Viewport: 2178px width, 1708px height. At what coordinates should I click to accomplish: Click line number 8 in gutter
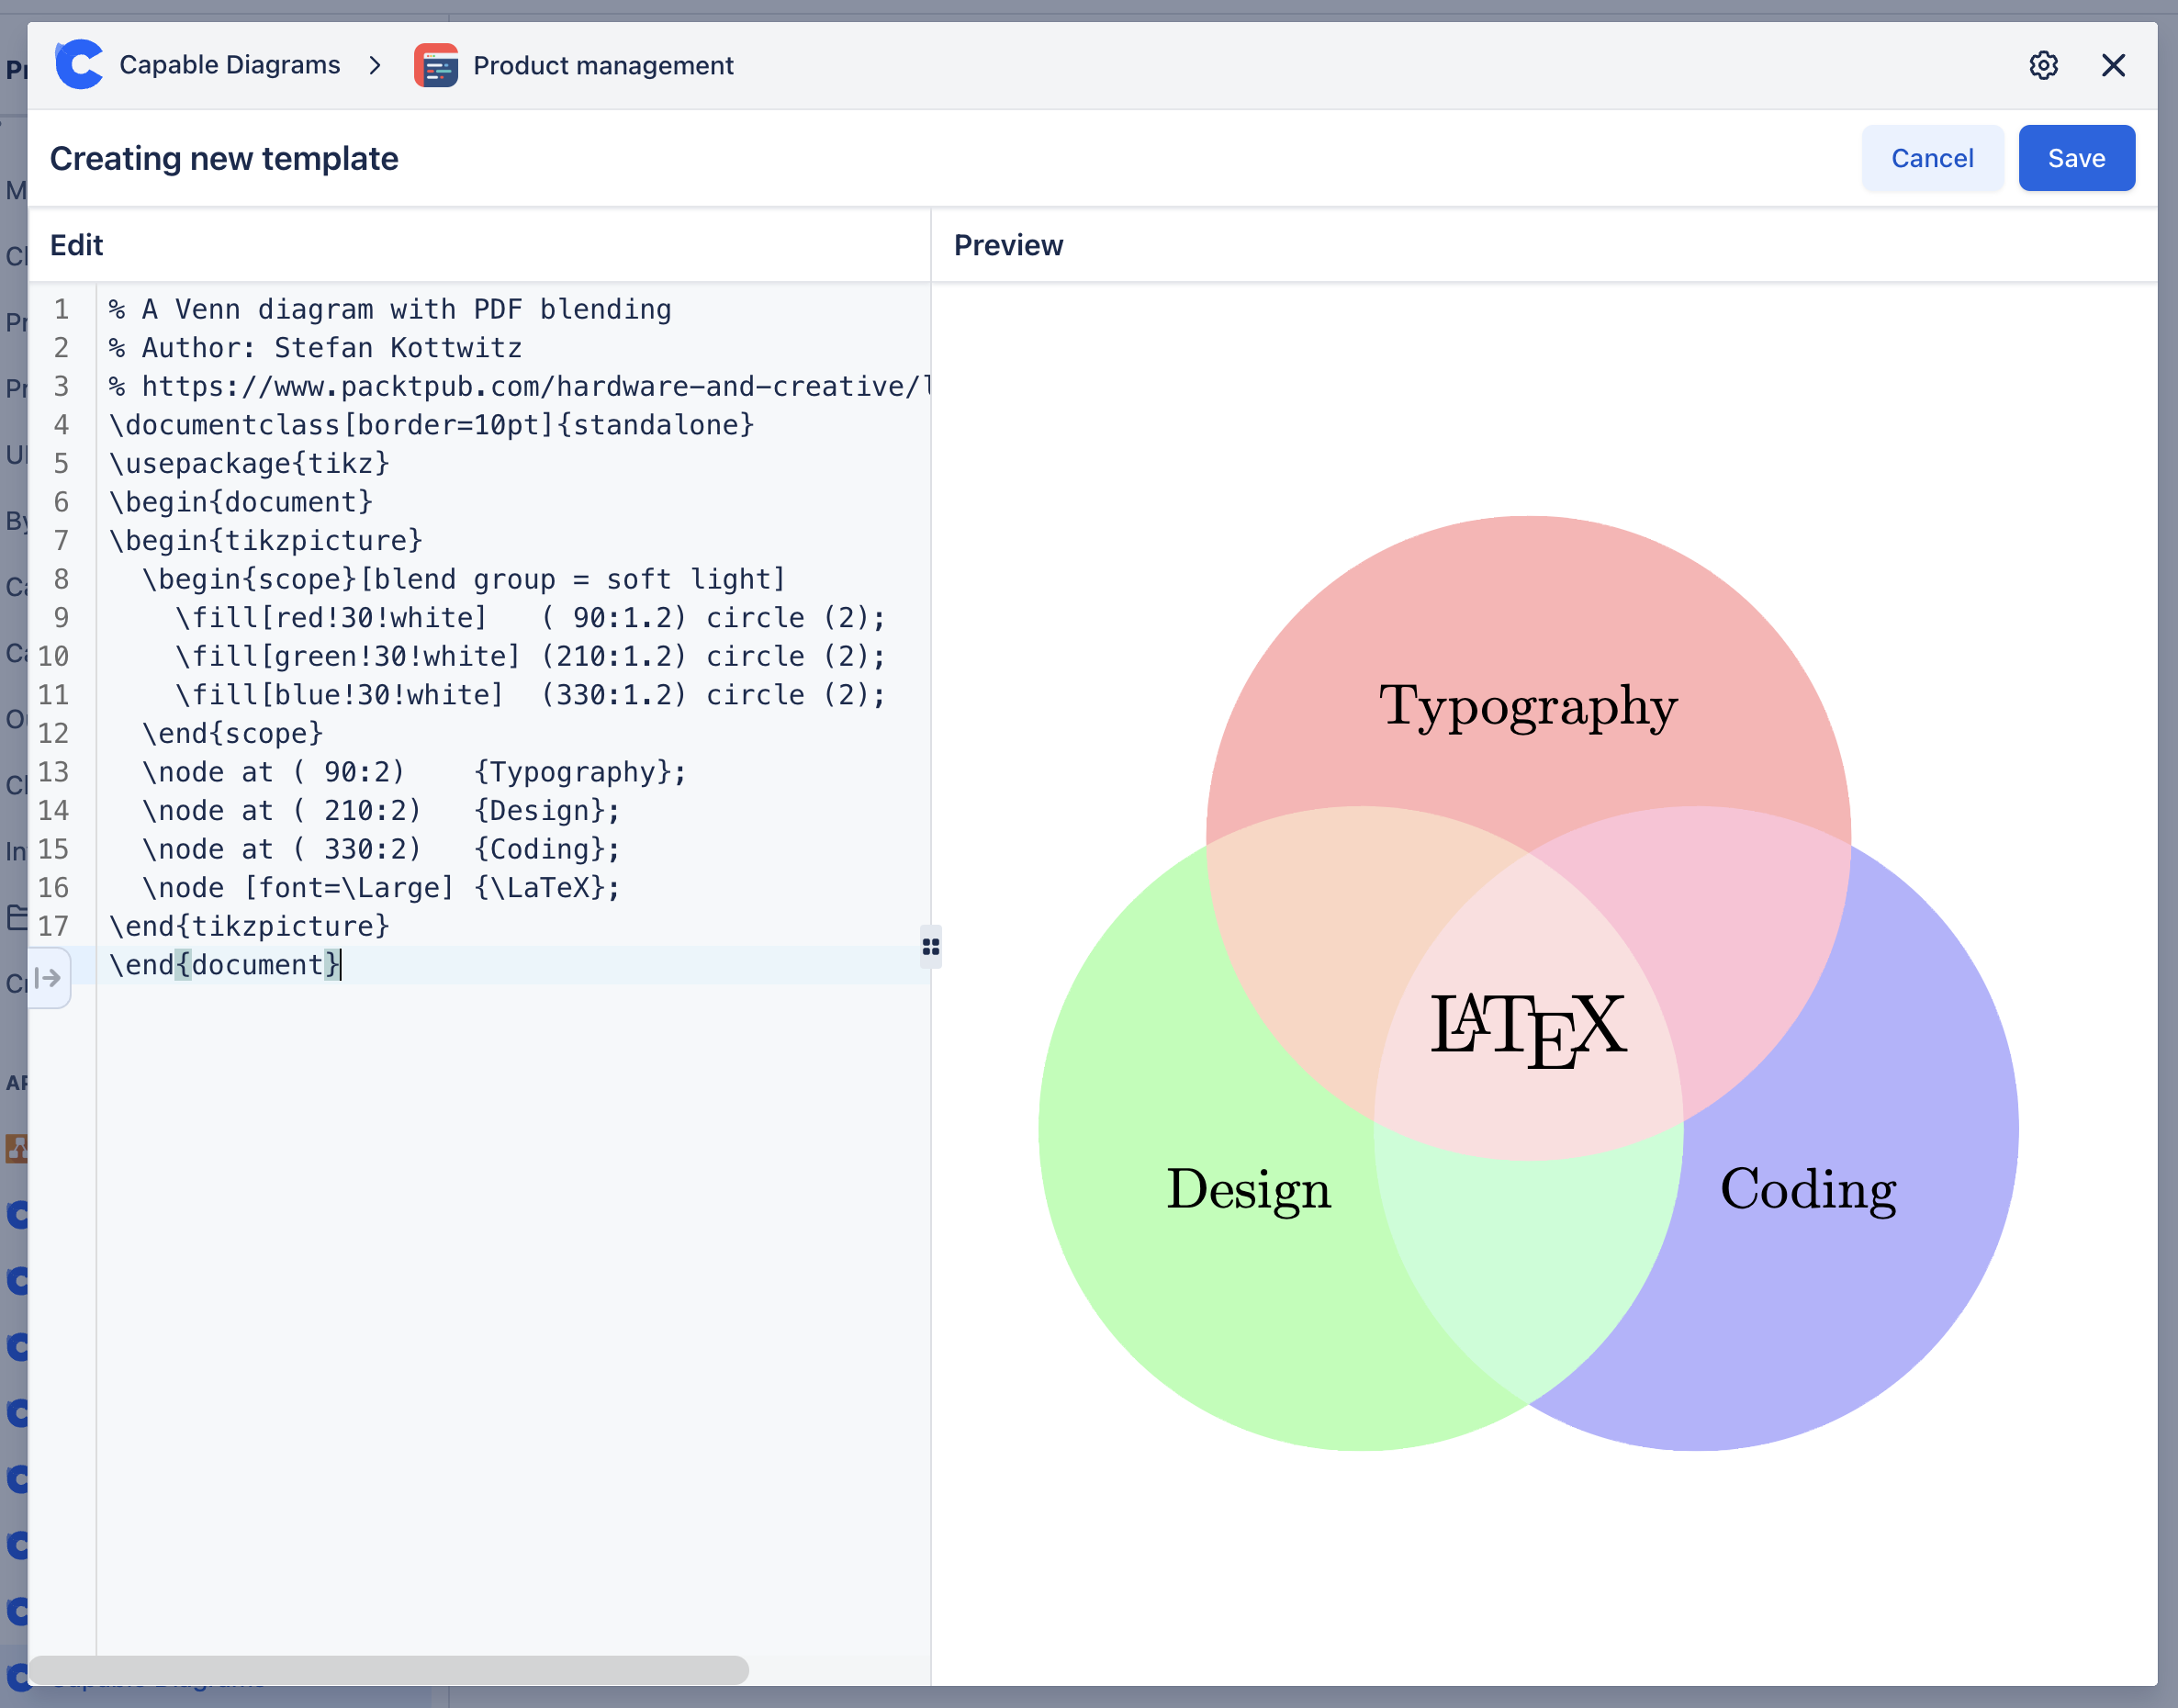(x=61, y=579)
